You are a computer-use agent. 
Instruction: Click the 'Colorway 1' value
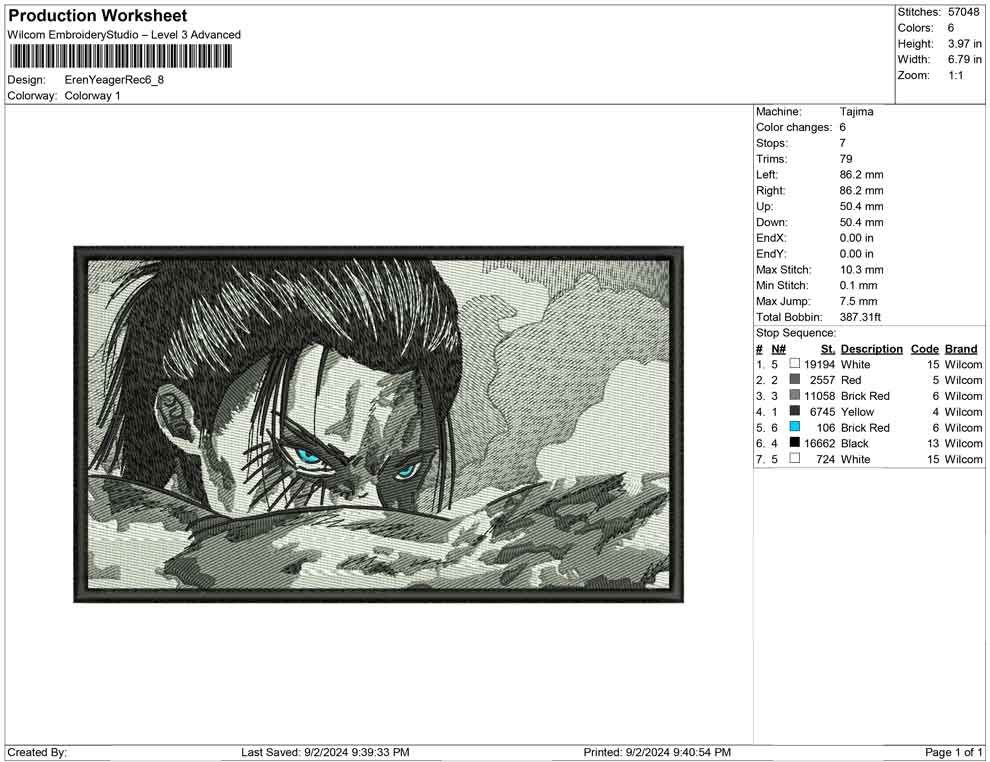[x=92, y=96]
